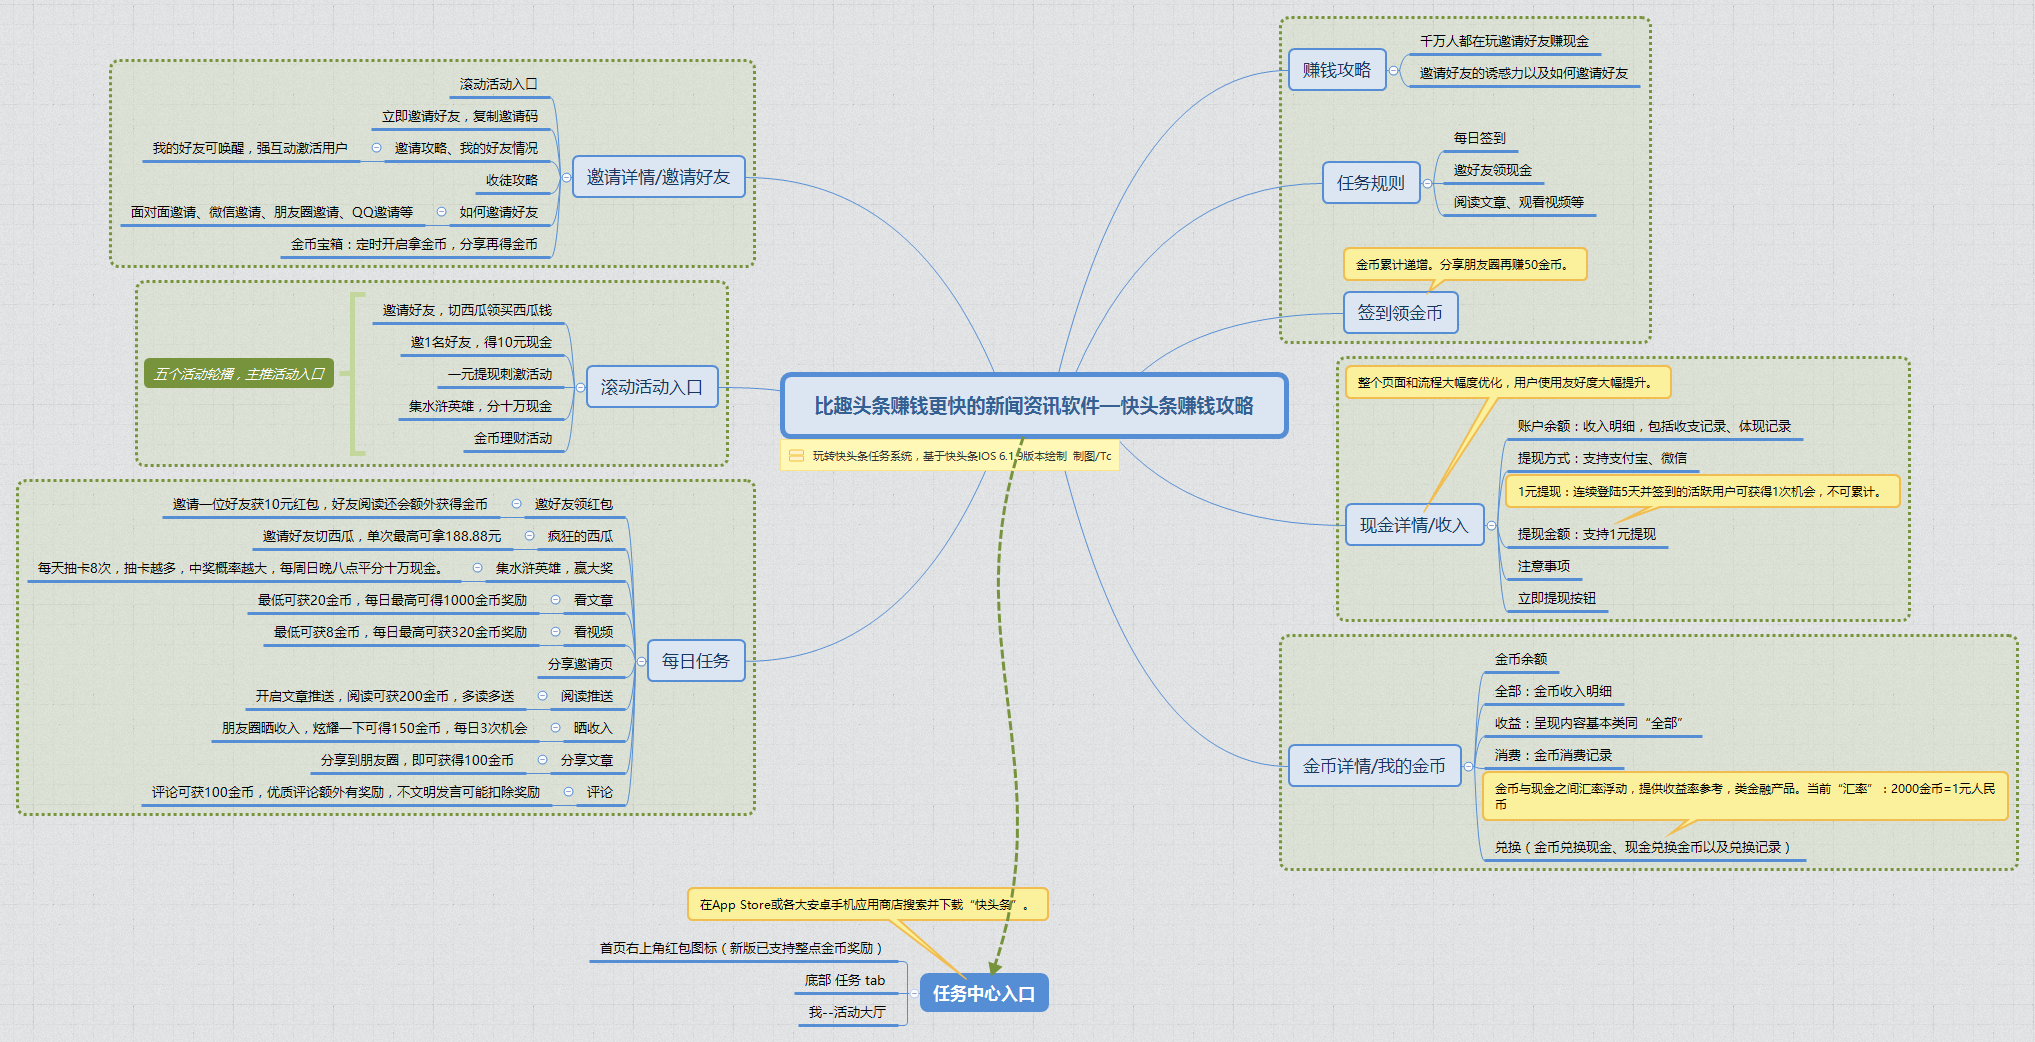Select subtopic 金币宝箱:定时开启拿金币
This screenshot has height=1042, width=2035.
click(x=414, y=245)
